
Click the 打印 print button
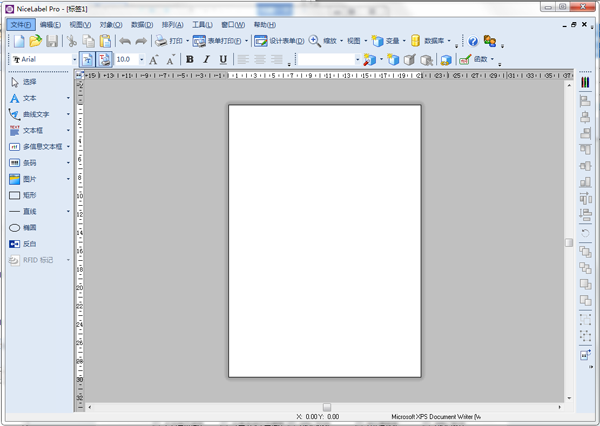(171, 41)
